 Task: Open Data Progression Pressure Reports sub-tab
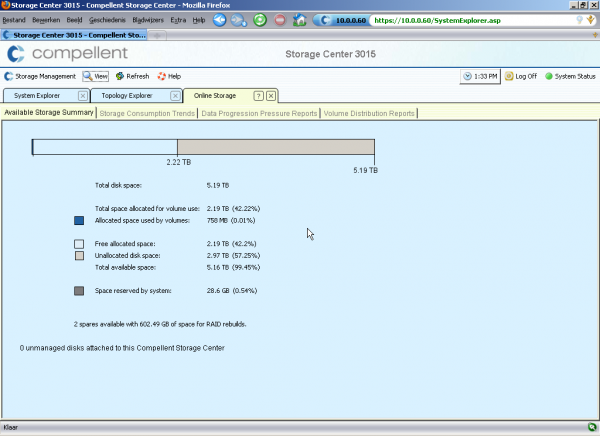(x=259, y=113)
